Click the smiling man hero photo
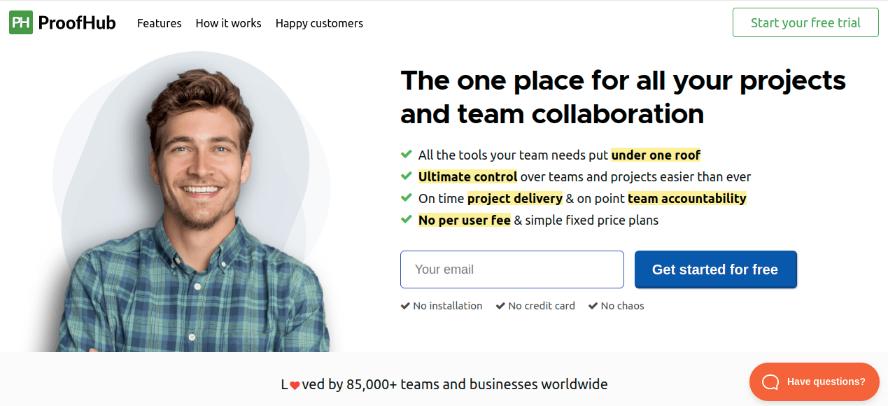 tap(193, 210)
